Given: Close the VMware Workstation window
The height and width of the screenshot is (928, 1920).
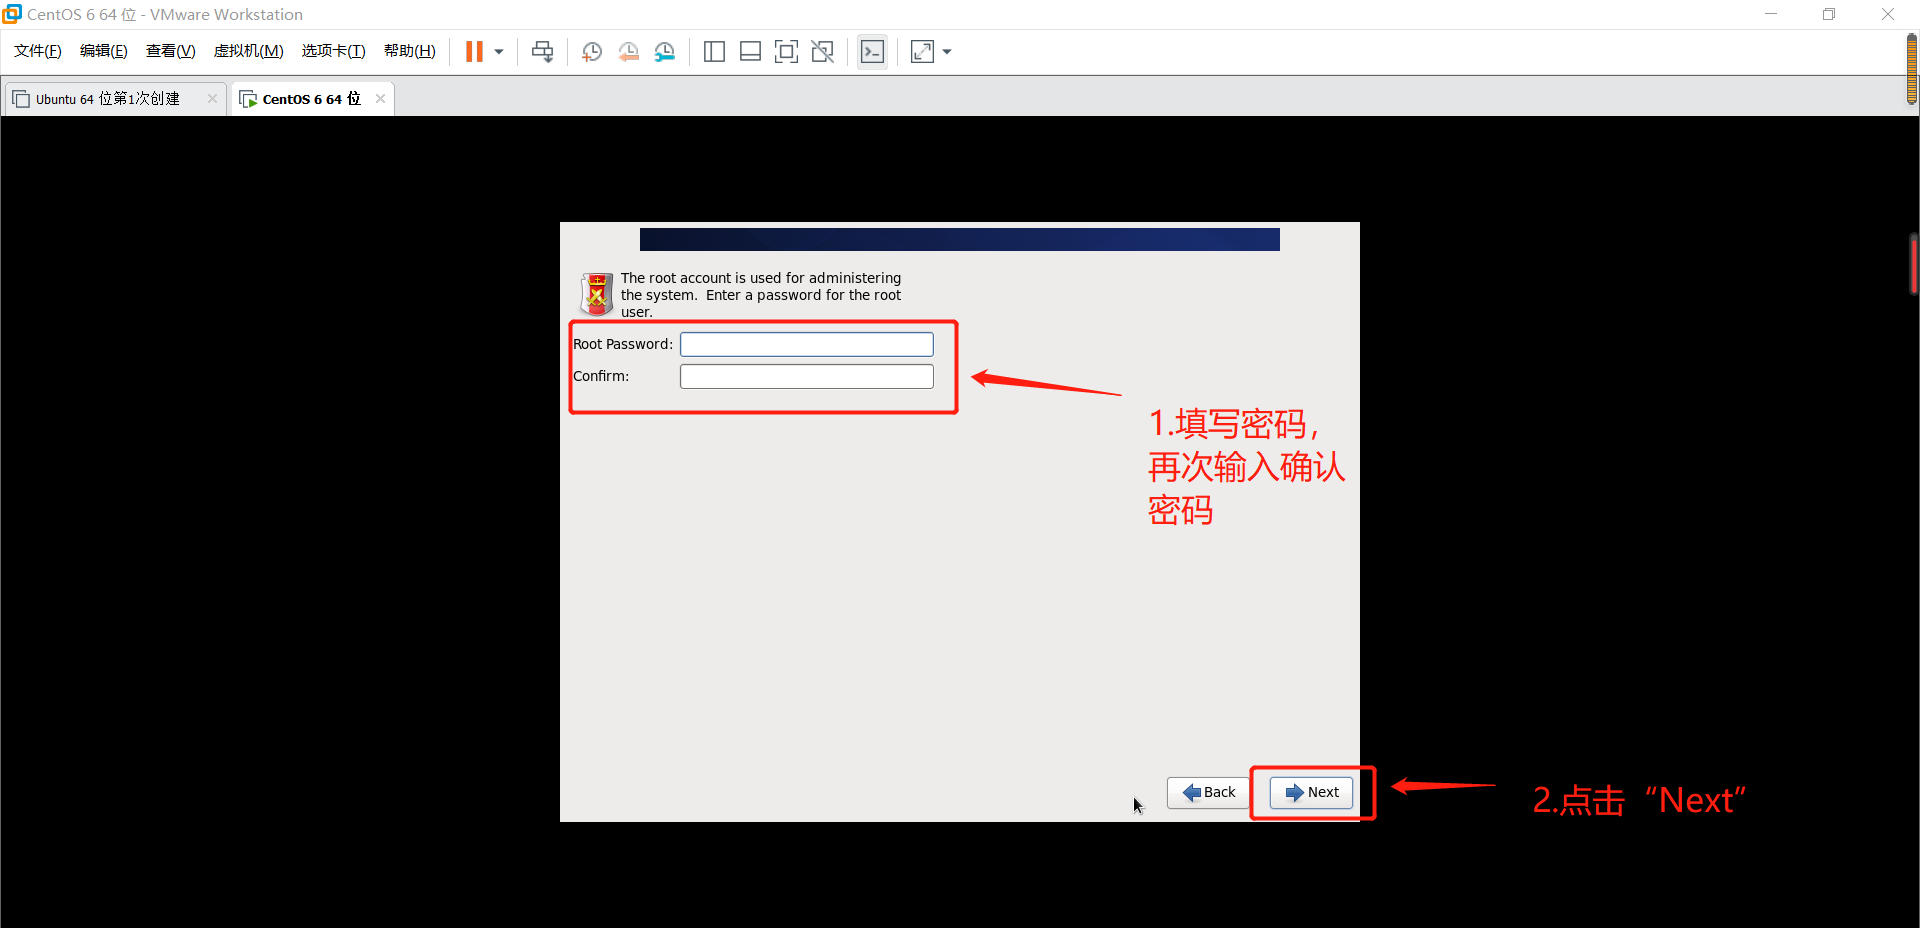Looking at the screenshot, I should coord(1888,14).
